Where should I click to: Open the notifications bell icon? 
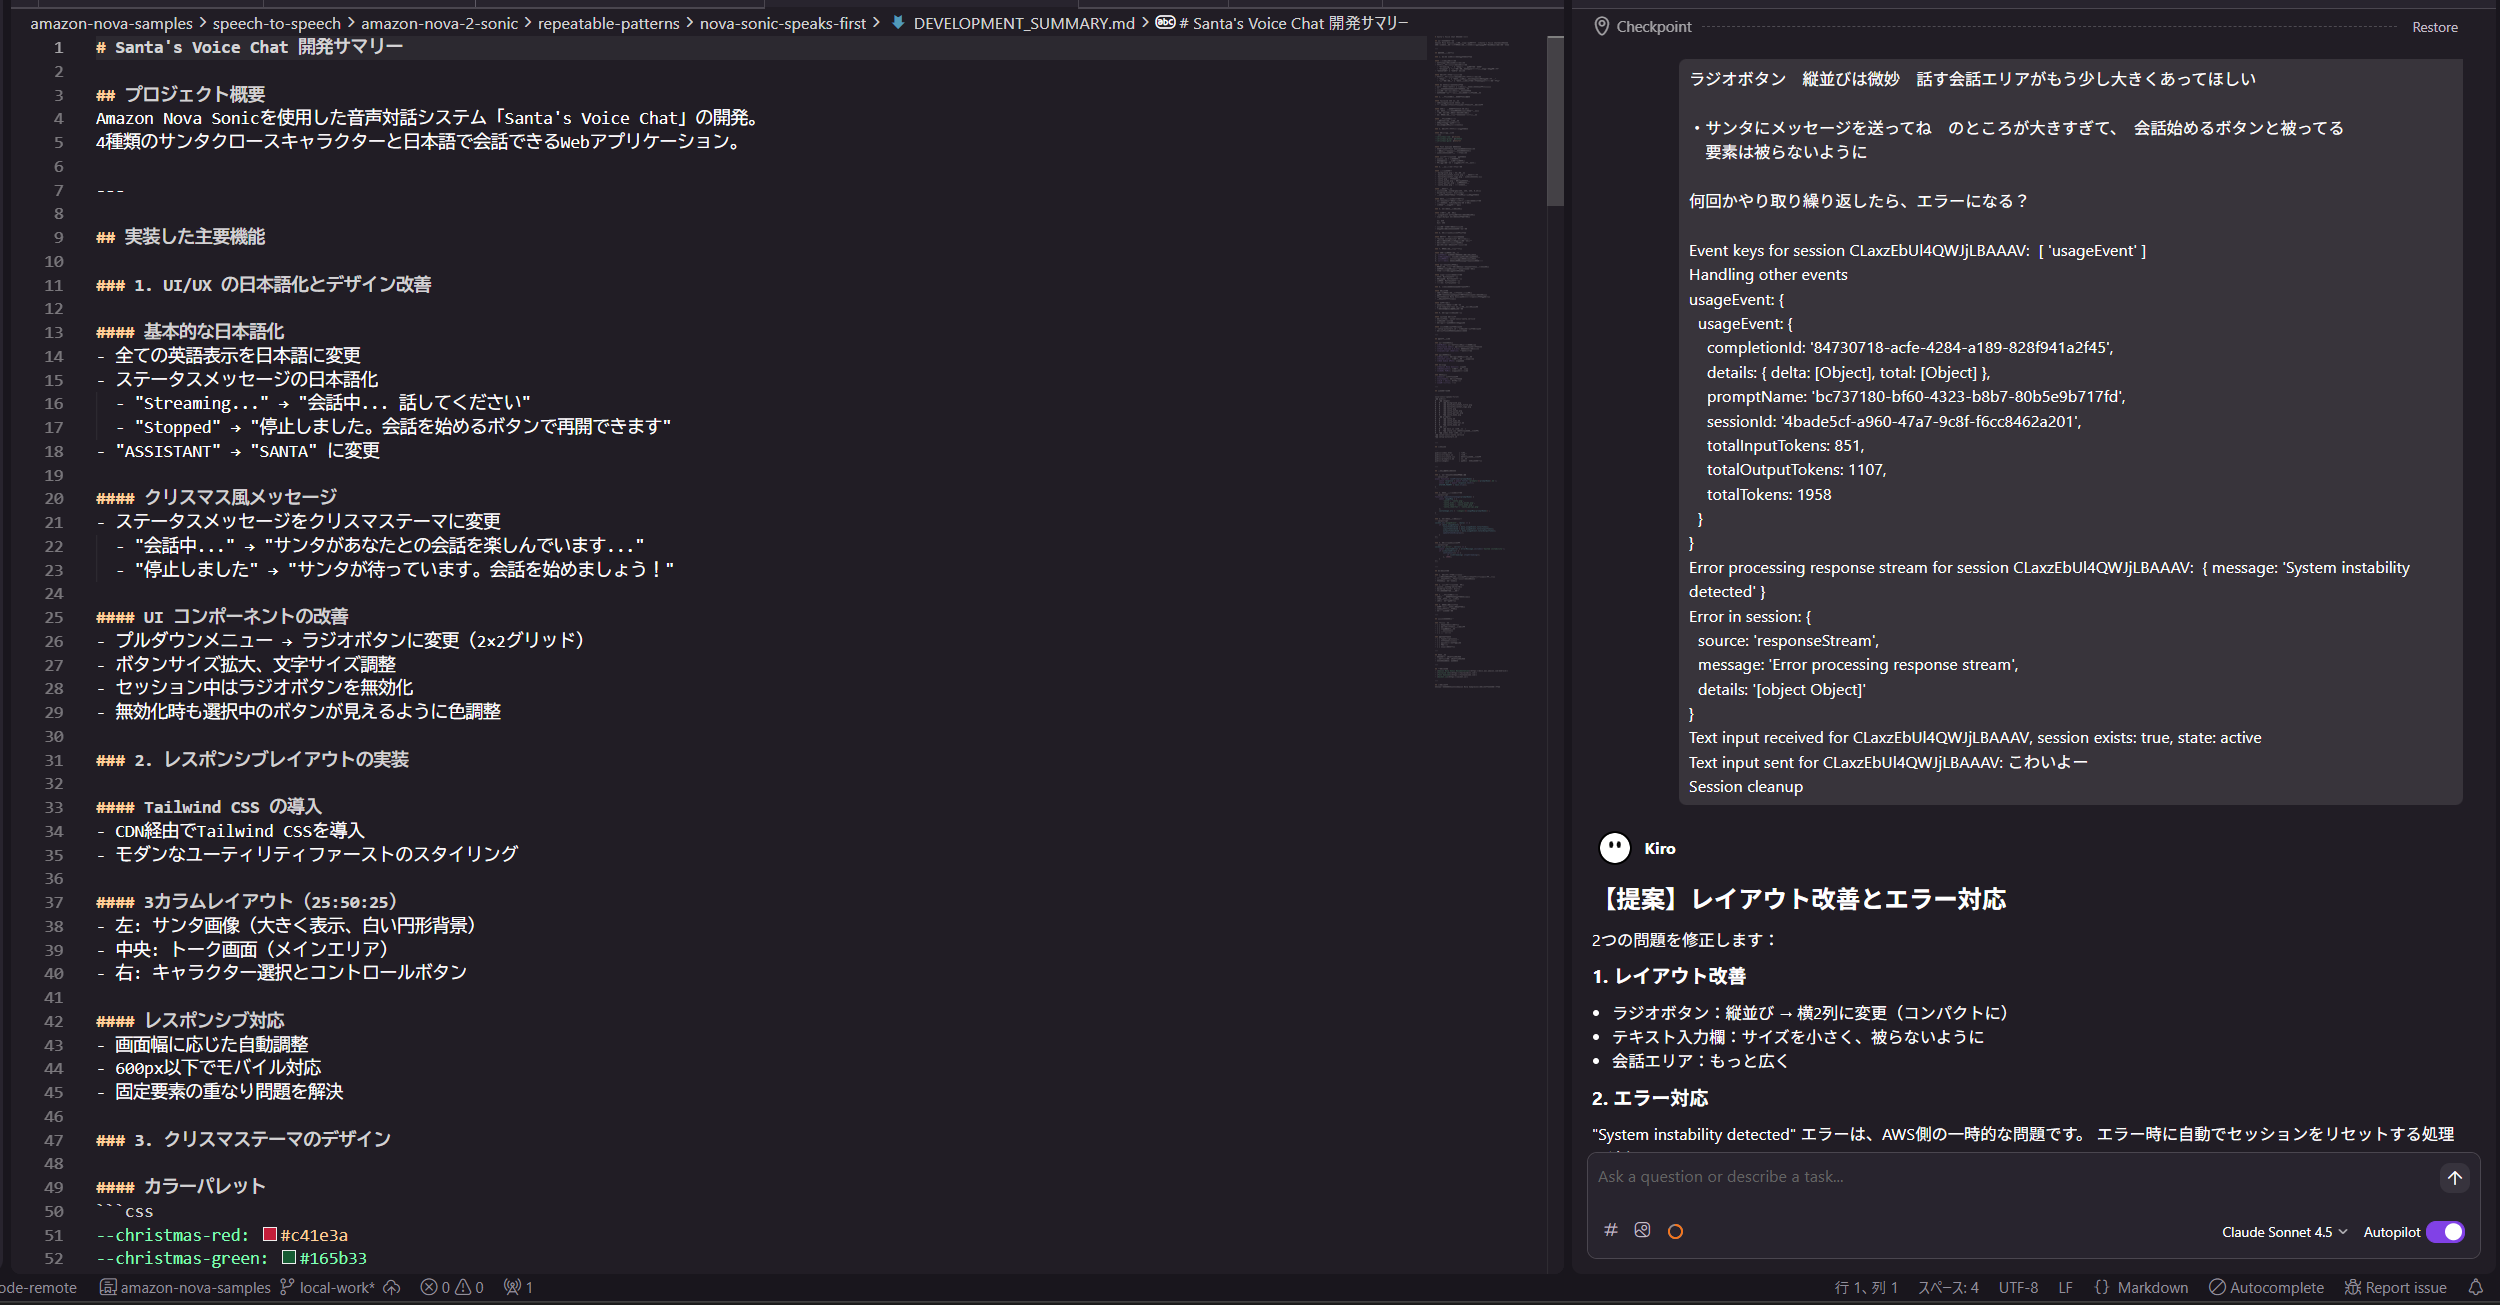[2475, 1287]
